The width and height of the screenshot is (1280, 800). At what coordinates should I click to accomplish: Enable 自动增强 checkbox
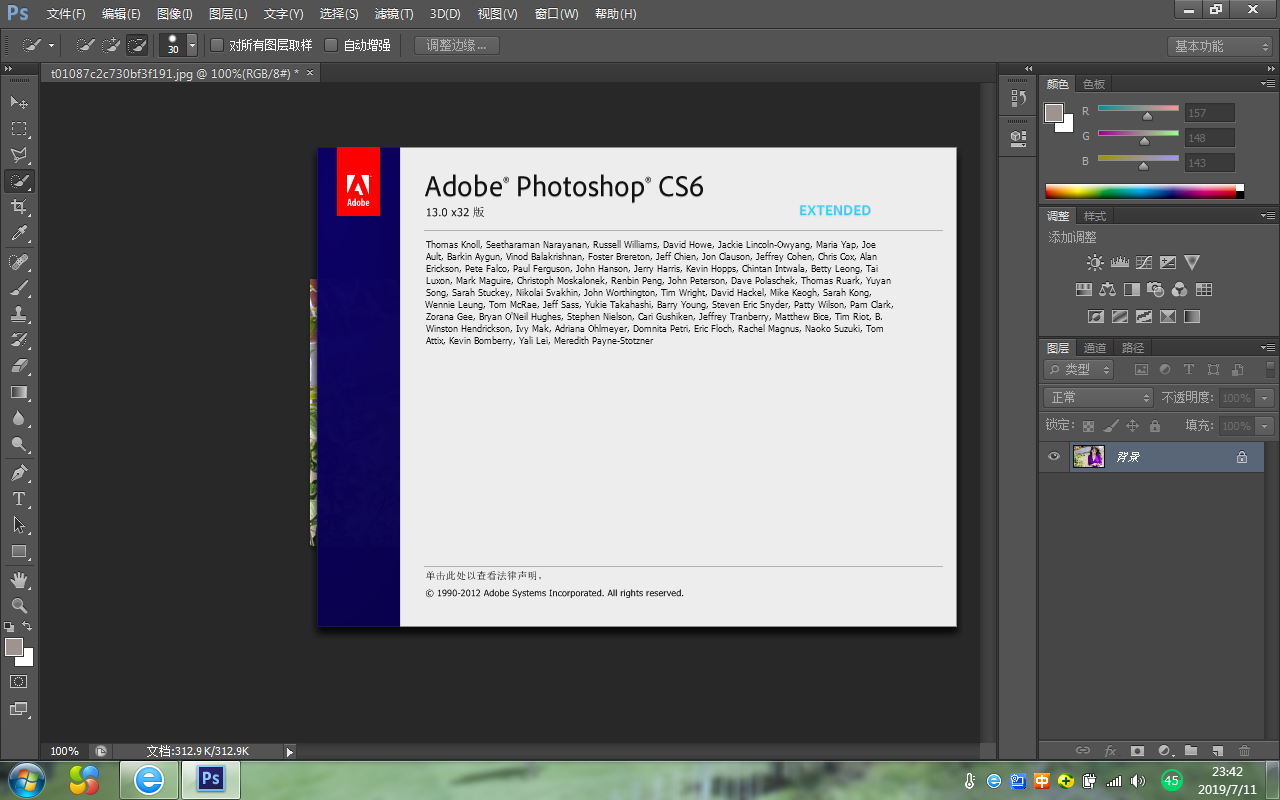coord(331,45)
